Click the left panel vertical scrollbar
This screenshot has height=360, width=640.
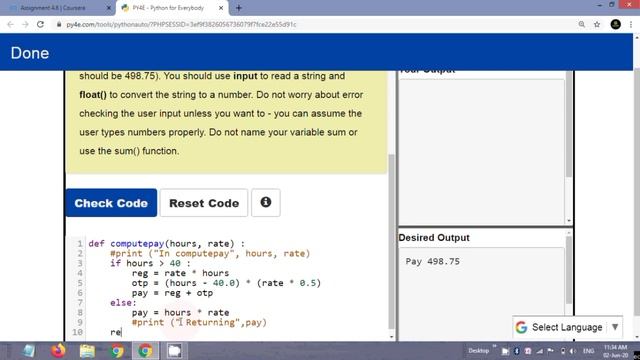391,242
